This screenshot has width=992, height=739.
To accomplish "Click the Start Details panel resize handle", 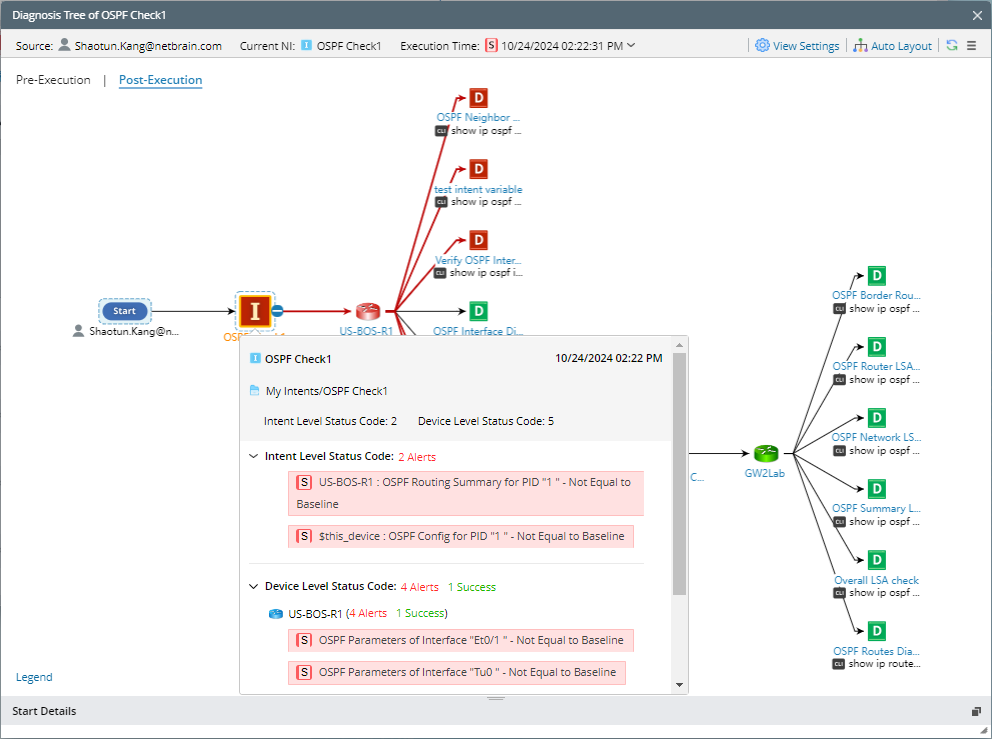I will click(x=496, y=699).
